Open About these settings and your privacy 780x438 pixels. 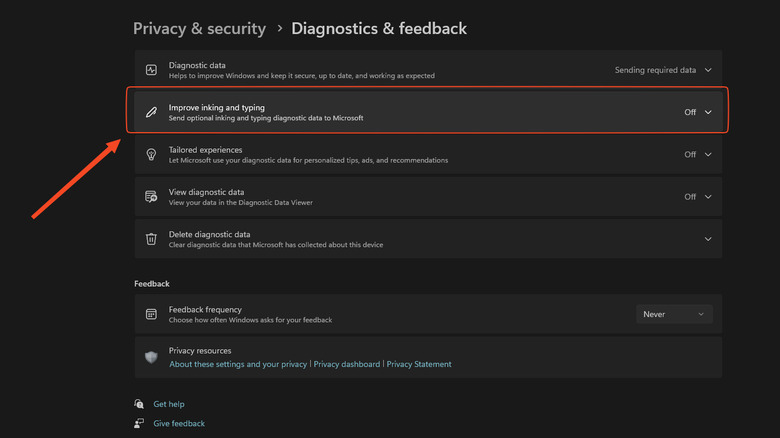tap(238, 364)
